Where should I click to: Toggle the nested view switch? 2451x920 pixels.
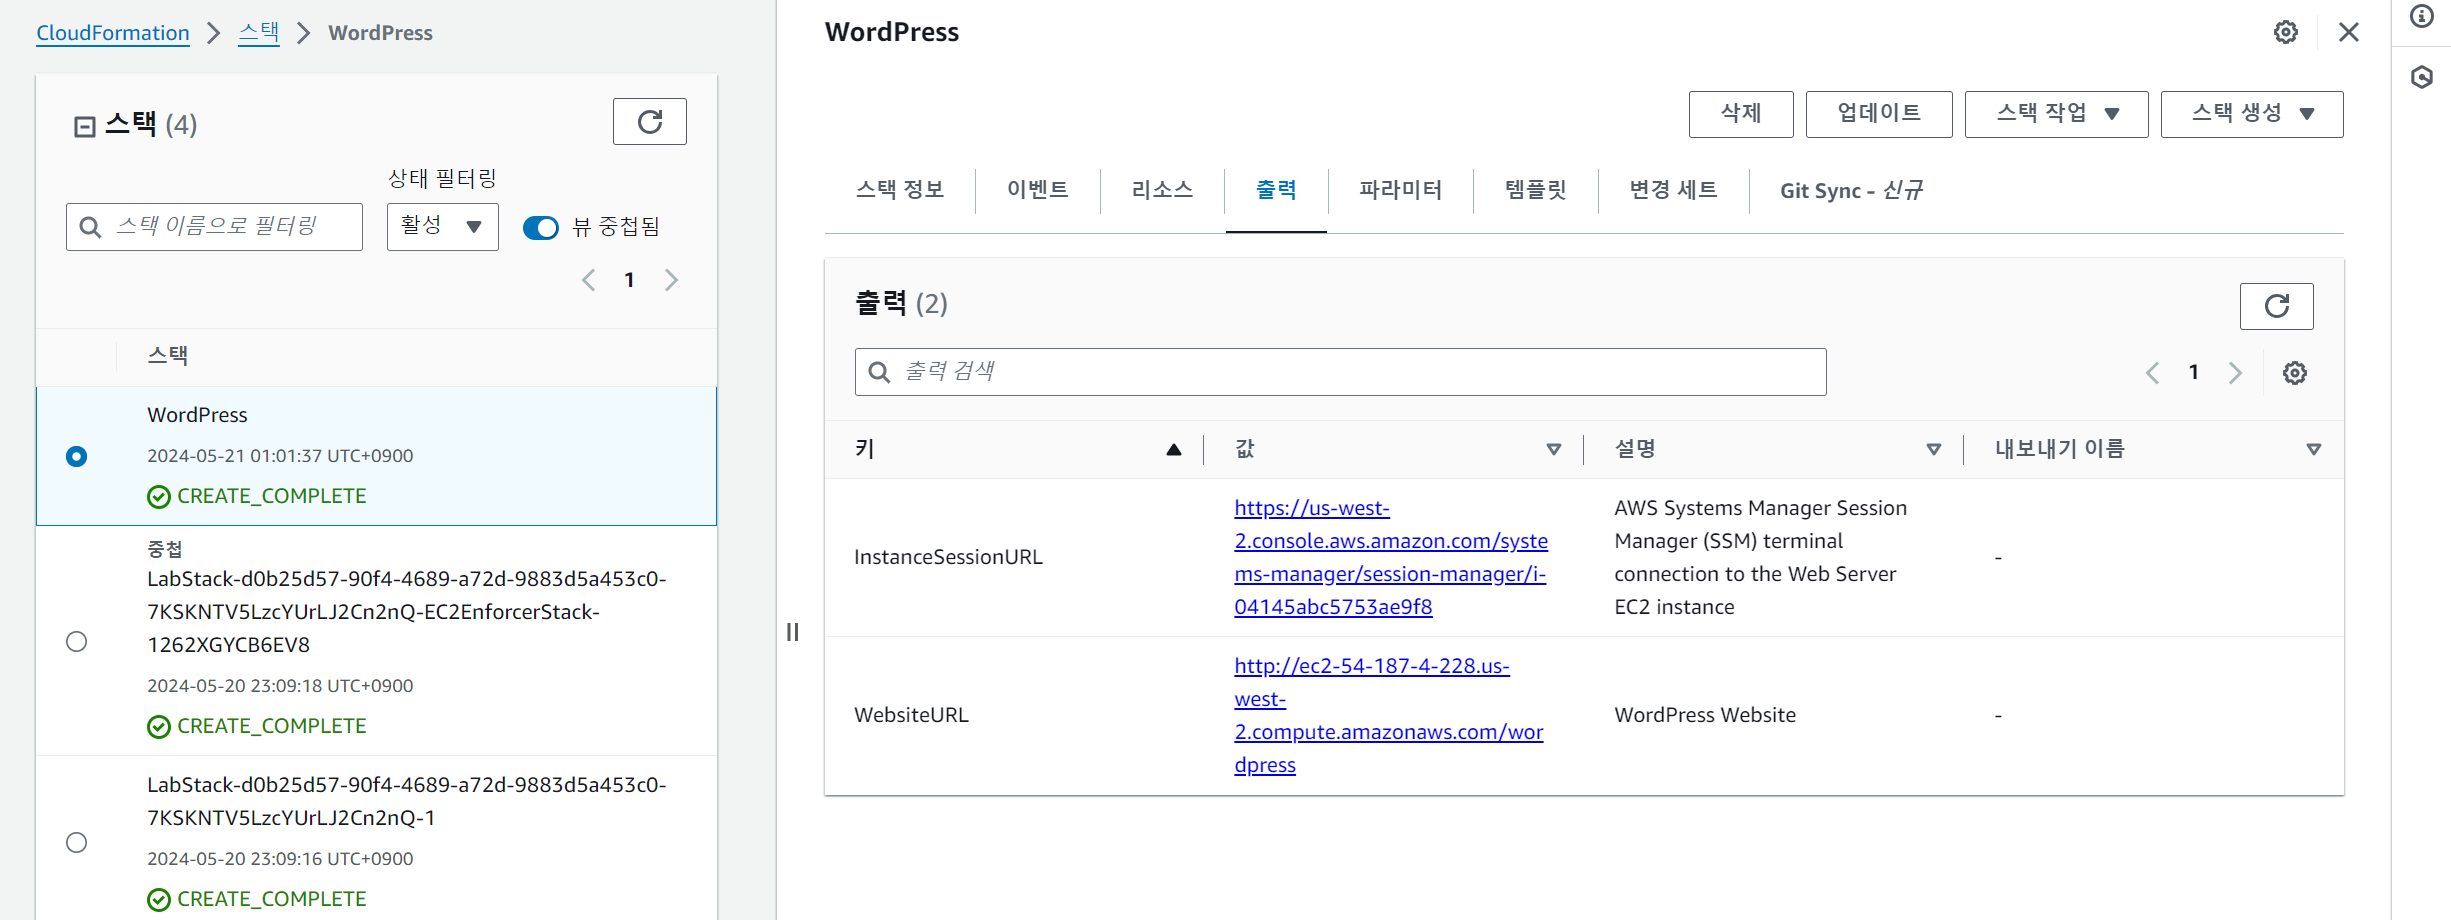pos(541,228)
